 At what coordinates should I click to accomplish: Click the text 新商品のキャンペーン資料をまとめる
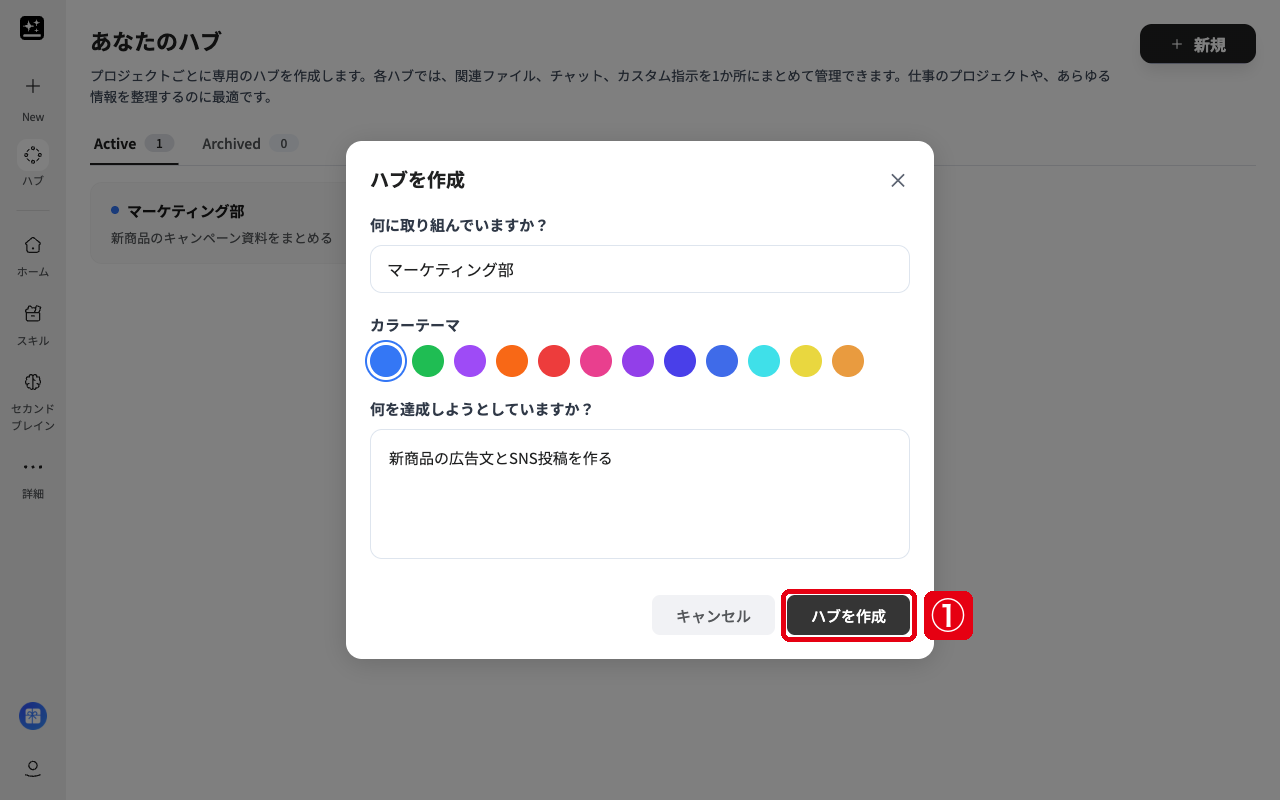[222, 238]
